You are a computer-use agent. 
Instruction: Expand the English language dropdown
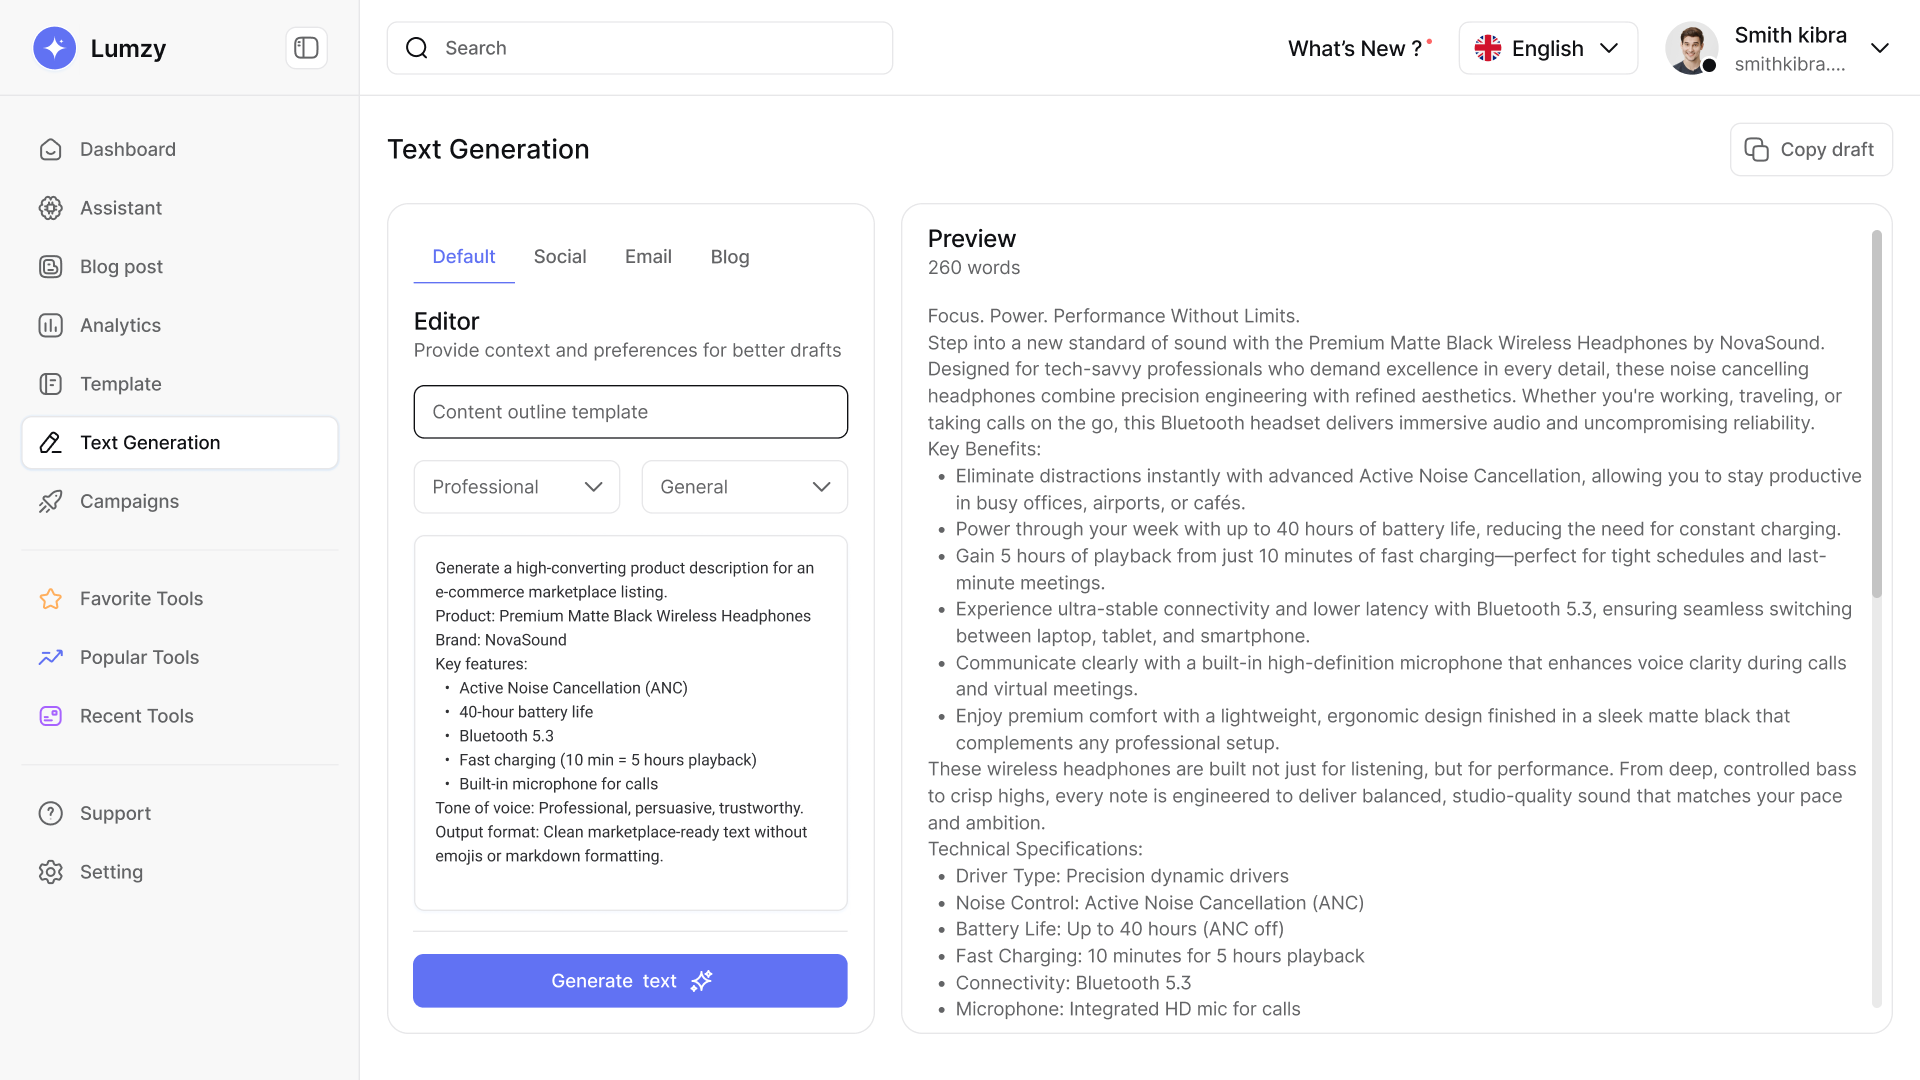tap(1547, 48)
